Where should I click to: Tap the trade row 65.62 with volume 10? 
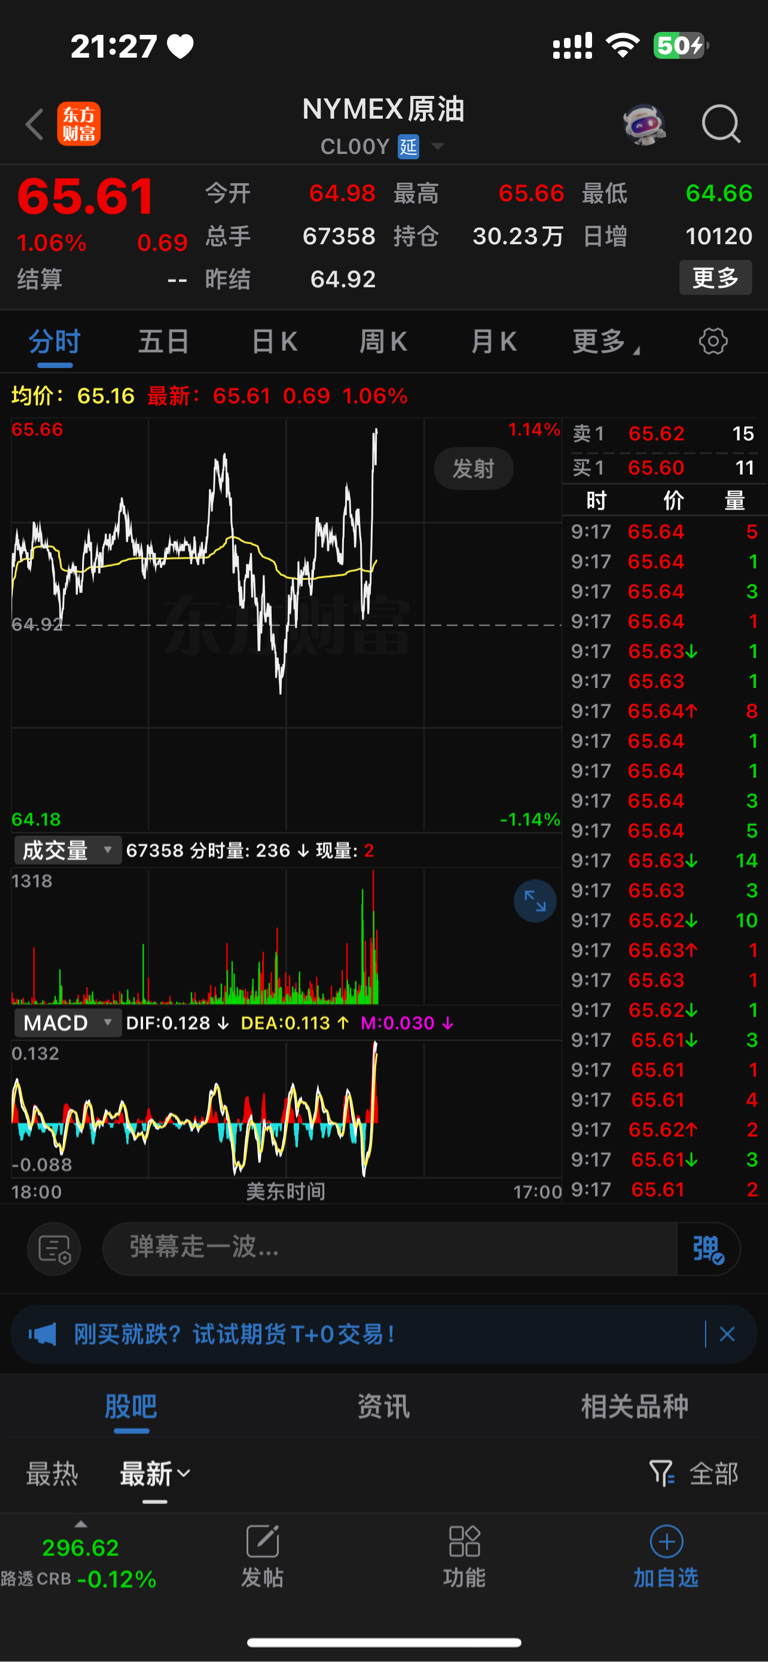(x=664, y=921)
